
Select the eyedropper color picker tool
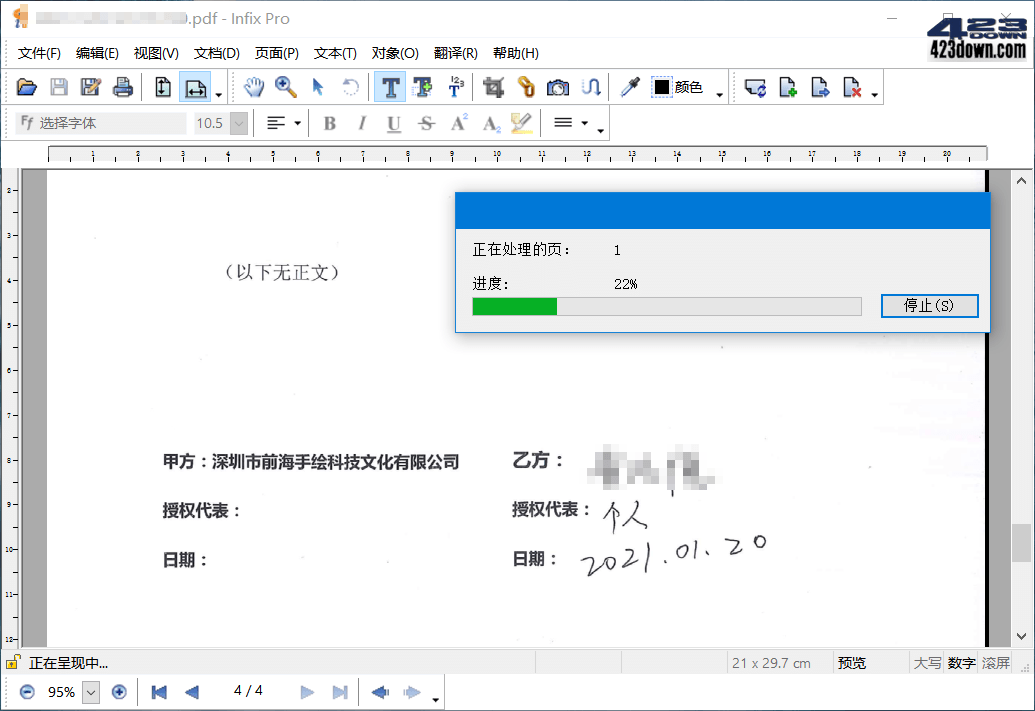[x=627, y=87]
